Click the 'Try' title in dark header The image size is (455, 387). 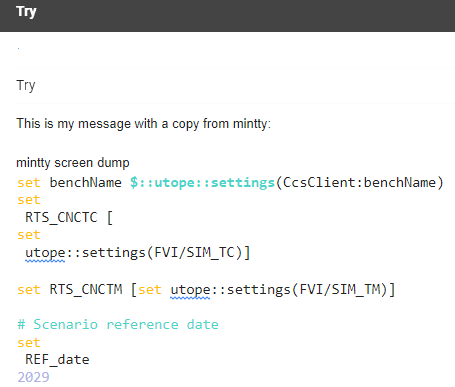pos(26,12)
